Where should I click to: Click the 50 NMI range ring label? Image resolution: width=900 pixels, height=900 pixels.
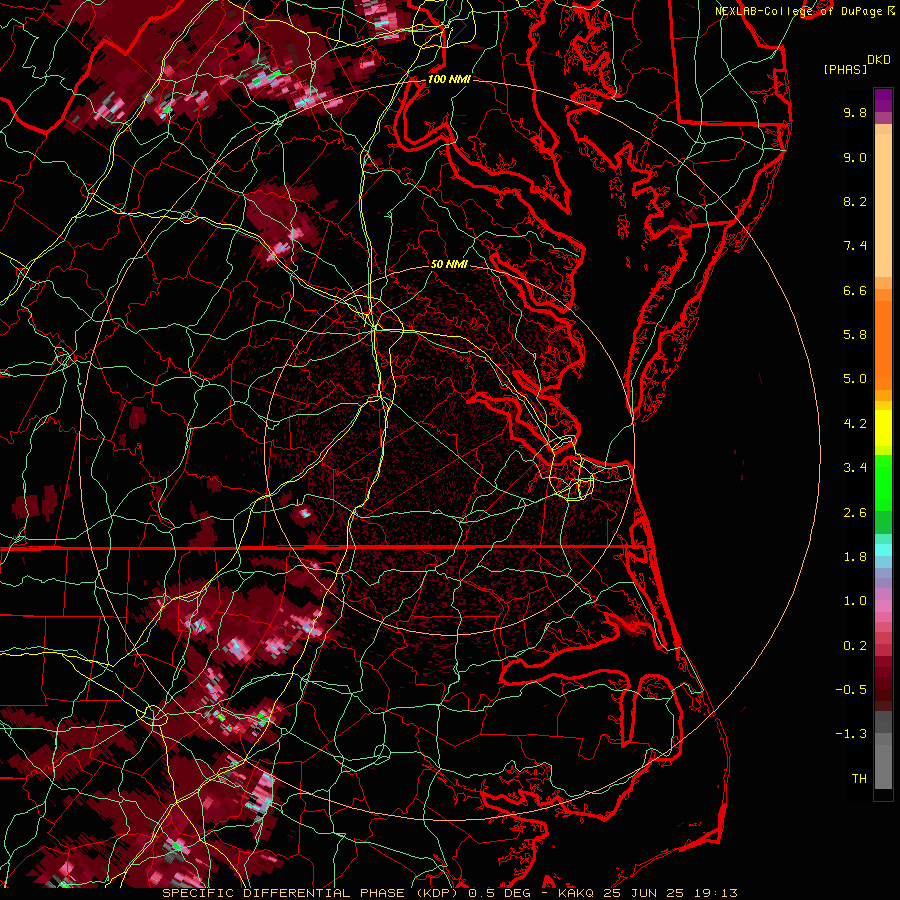449,264
